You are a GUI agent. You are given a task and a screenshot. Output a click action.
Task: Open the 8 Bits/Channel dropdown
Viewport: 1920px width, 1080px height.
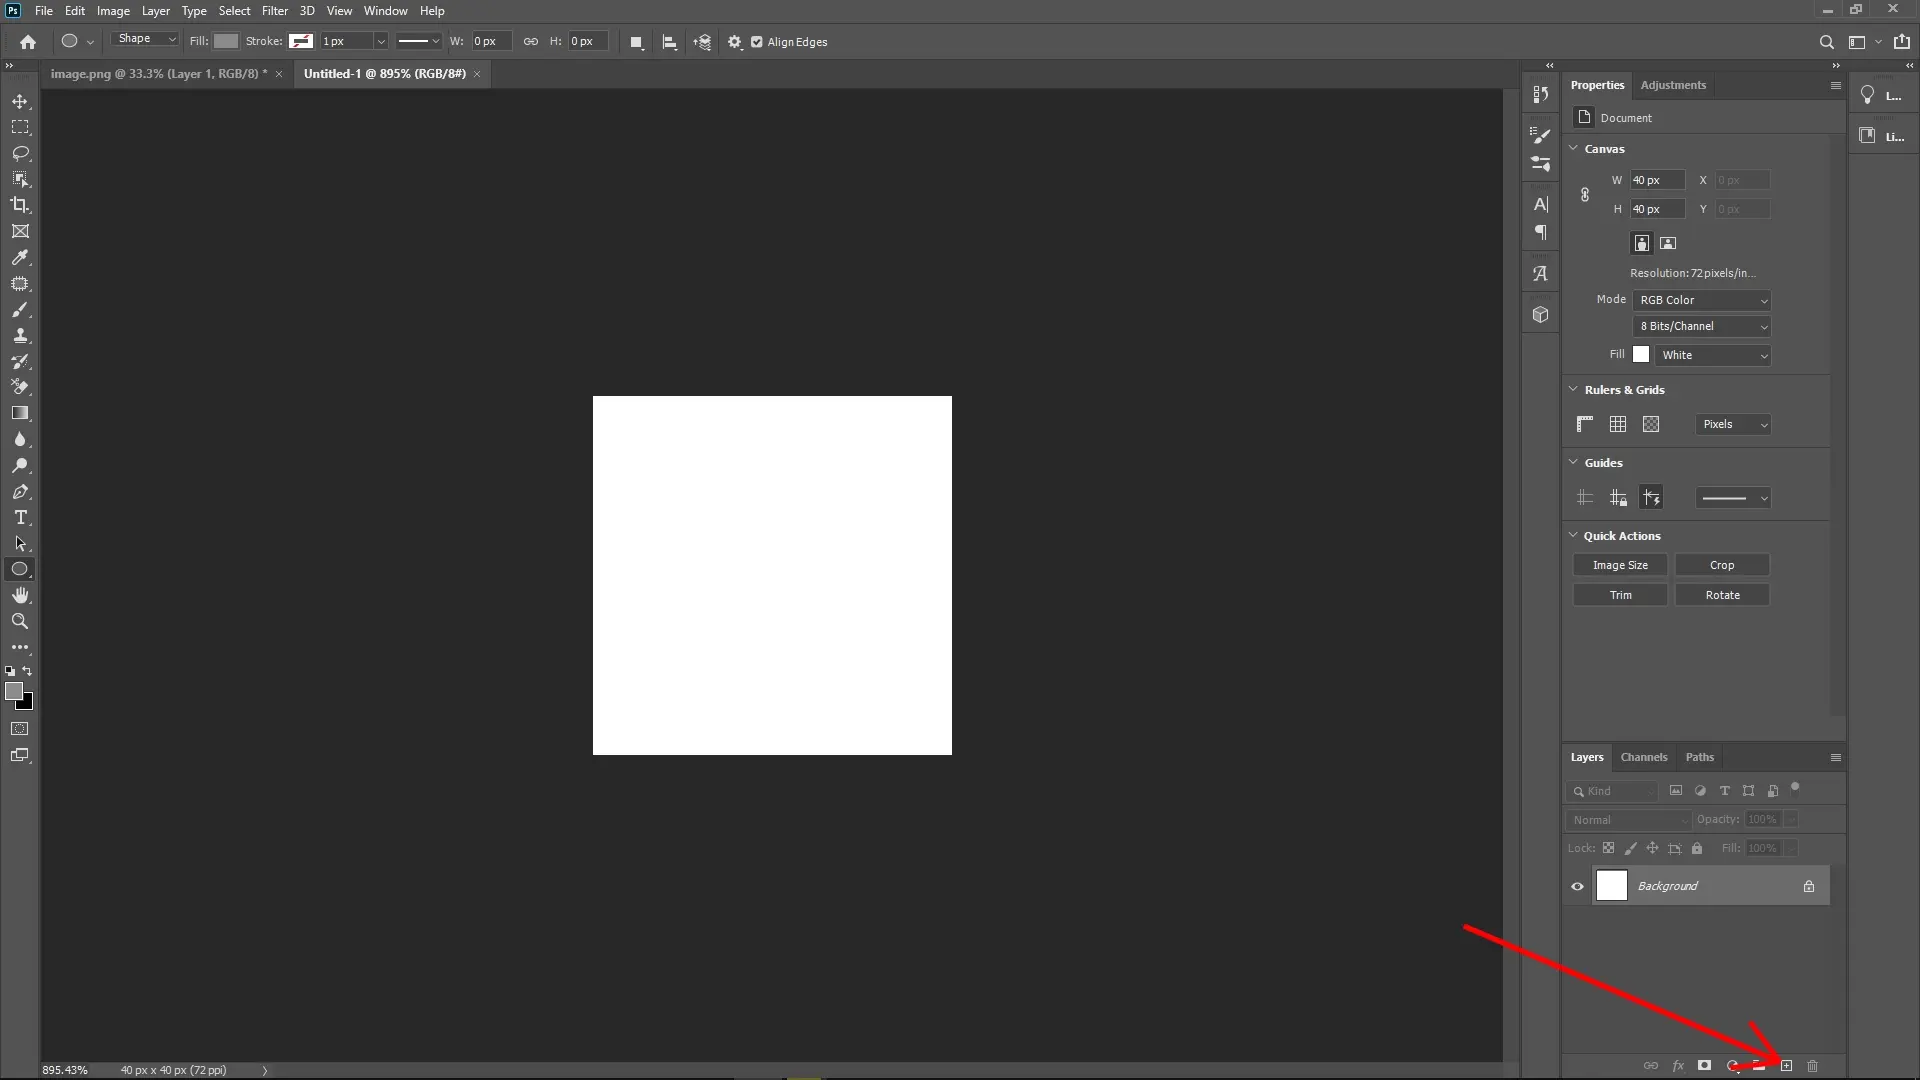click(x=1701, y=326)
